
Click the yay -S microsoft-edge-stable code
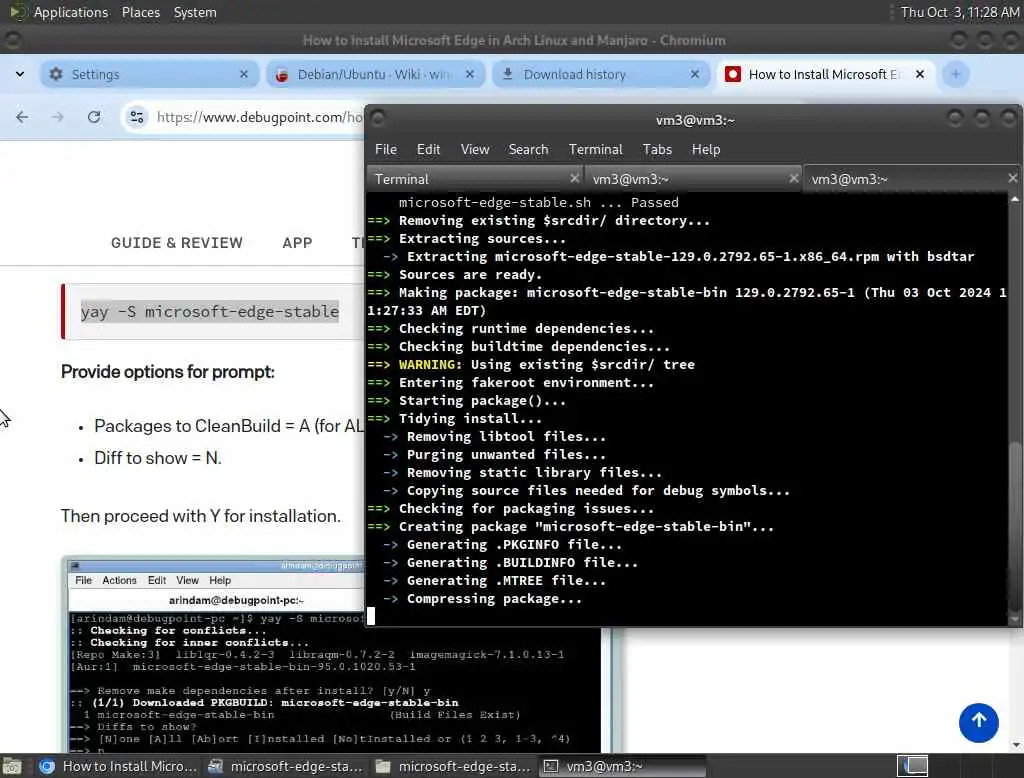click(210, 312)
